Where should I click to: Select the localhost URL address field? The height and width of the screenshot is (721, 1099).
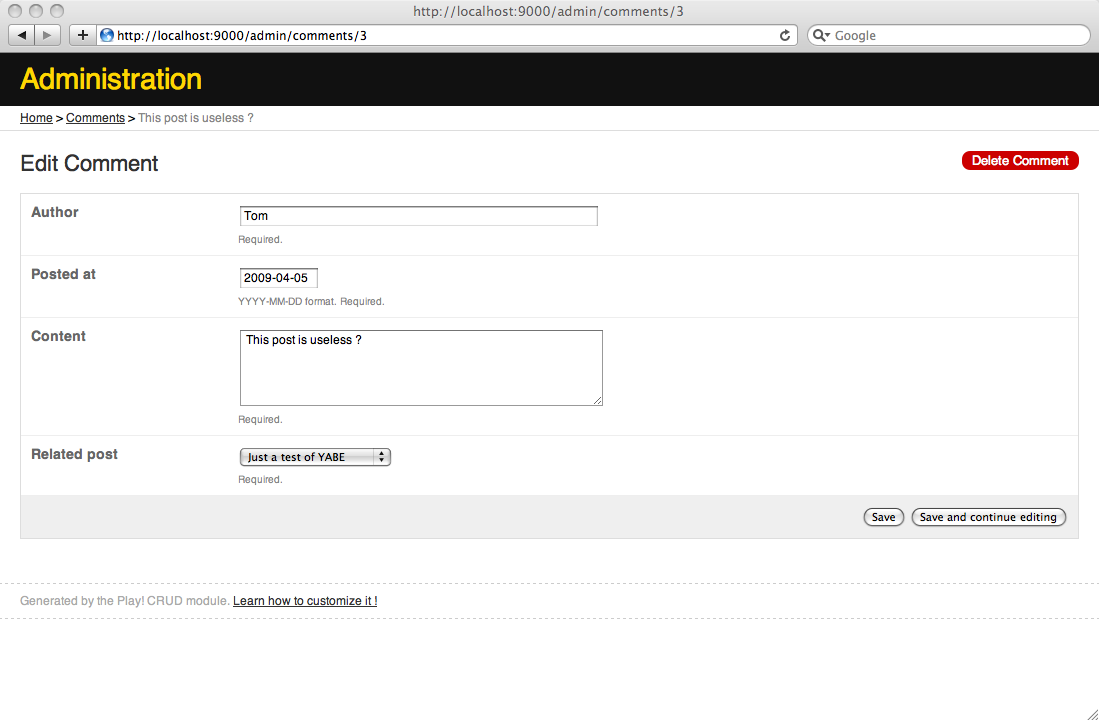tap(440, 35)
